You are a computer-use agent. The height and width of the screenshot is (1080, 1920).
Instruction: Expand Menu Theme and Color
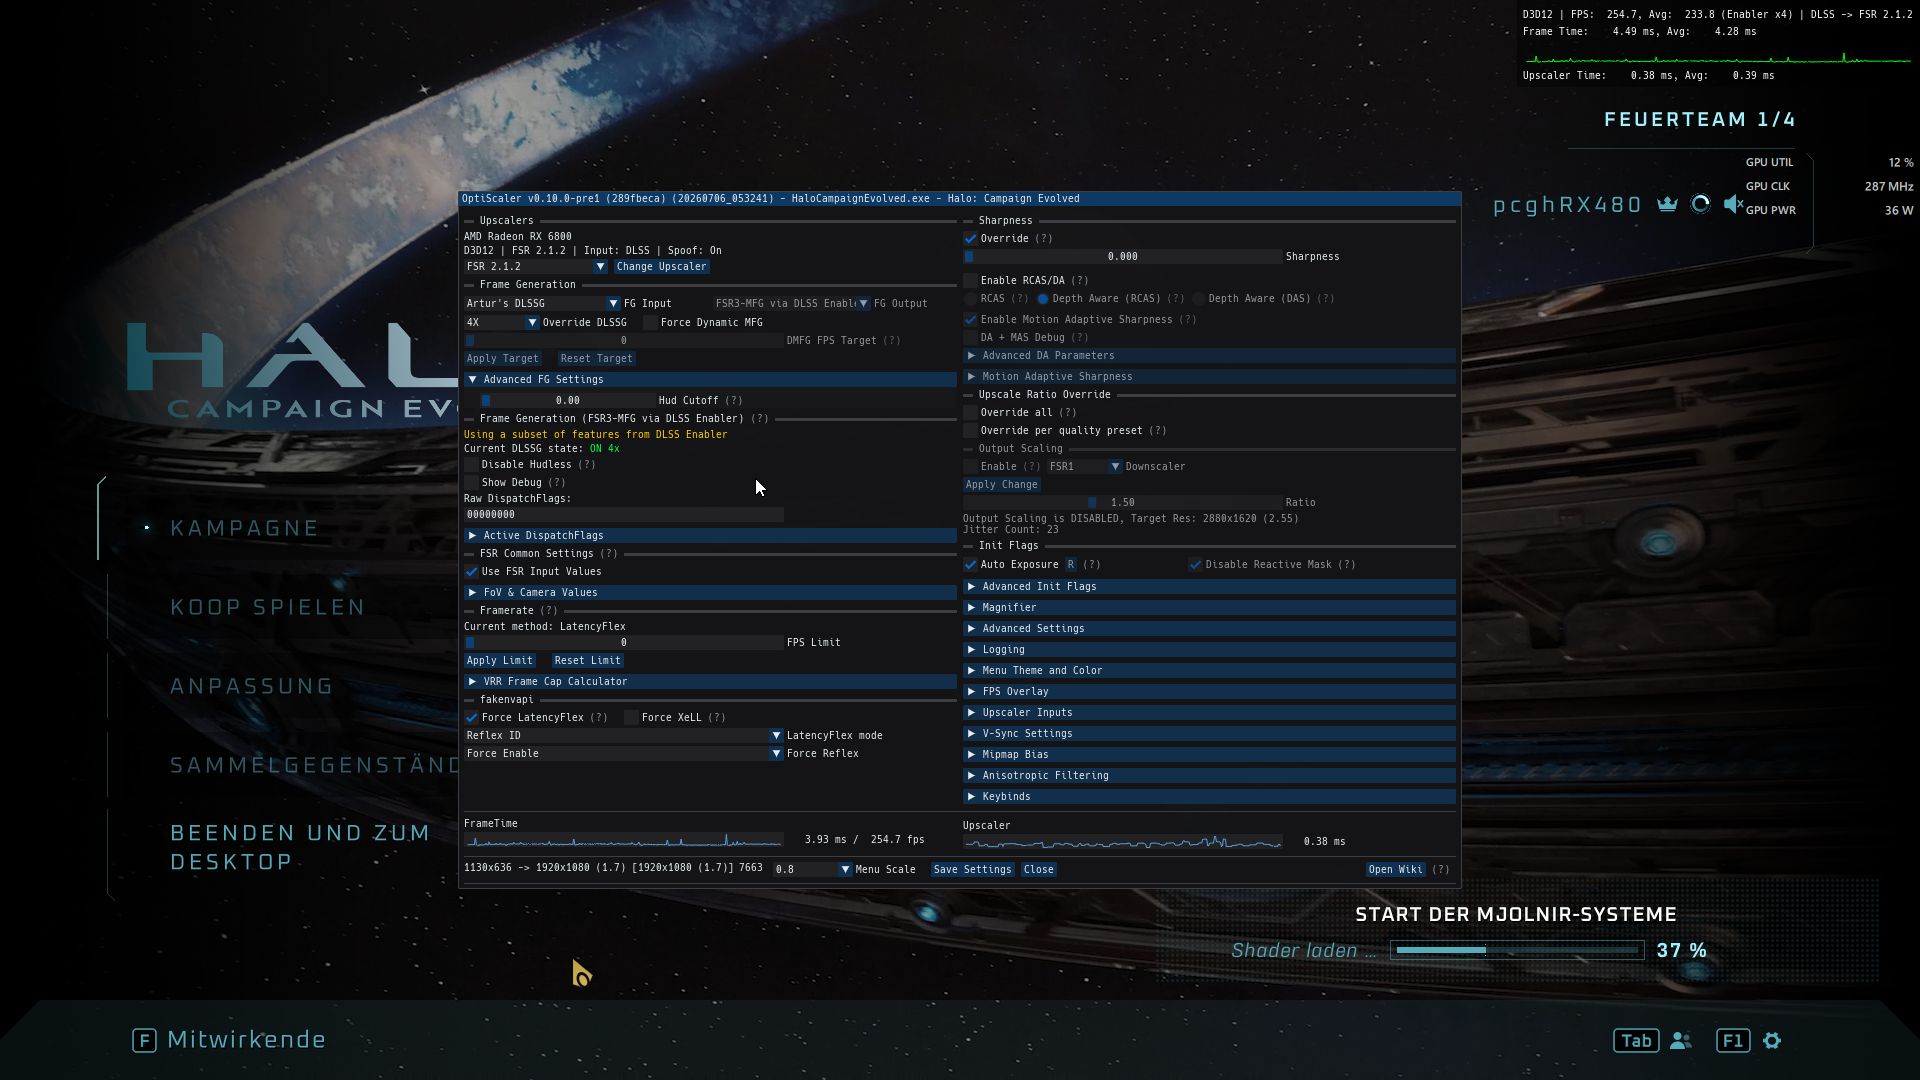[x=1209, y=671]
